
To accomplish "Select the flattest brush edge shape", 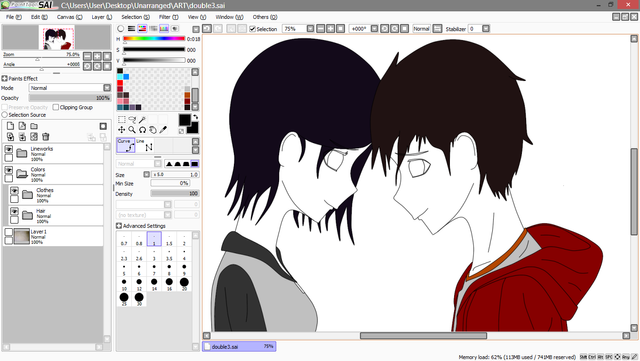I will click(x=195, y=164).
